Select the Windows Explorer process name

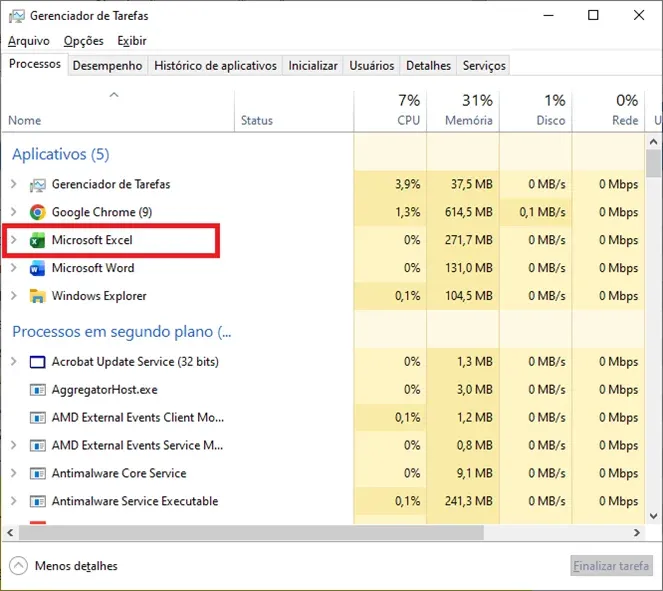tap(99, 296)
